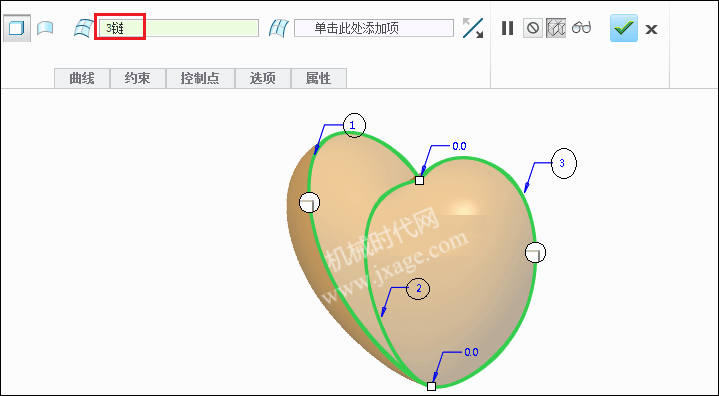Select the surface boundary blend option icon
The height and width of the screenshot is (396, 719).
tap(45, 28)
